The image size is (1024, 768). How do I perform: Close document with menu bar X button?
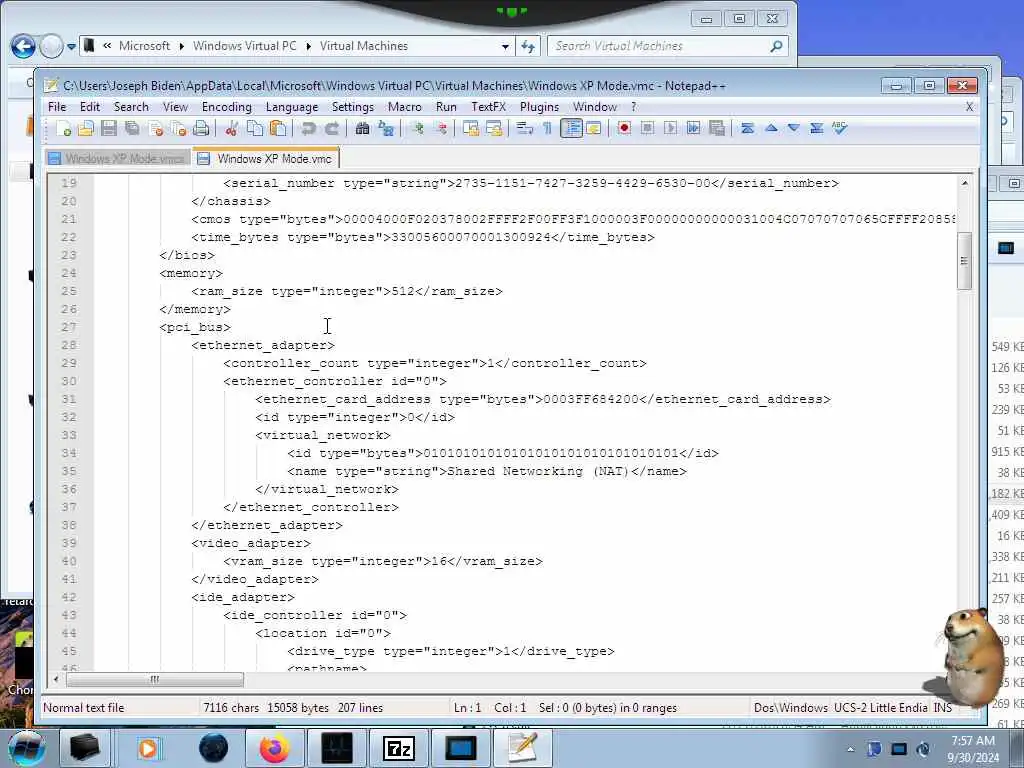click(x=969, y=106)
